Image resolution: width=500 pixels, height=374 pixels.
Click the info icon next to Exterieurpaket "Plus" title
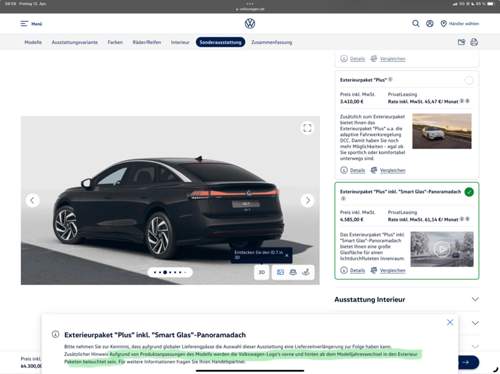[390, 79]
